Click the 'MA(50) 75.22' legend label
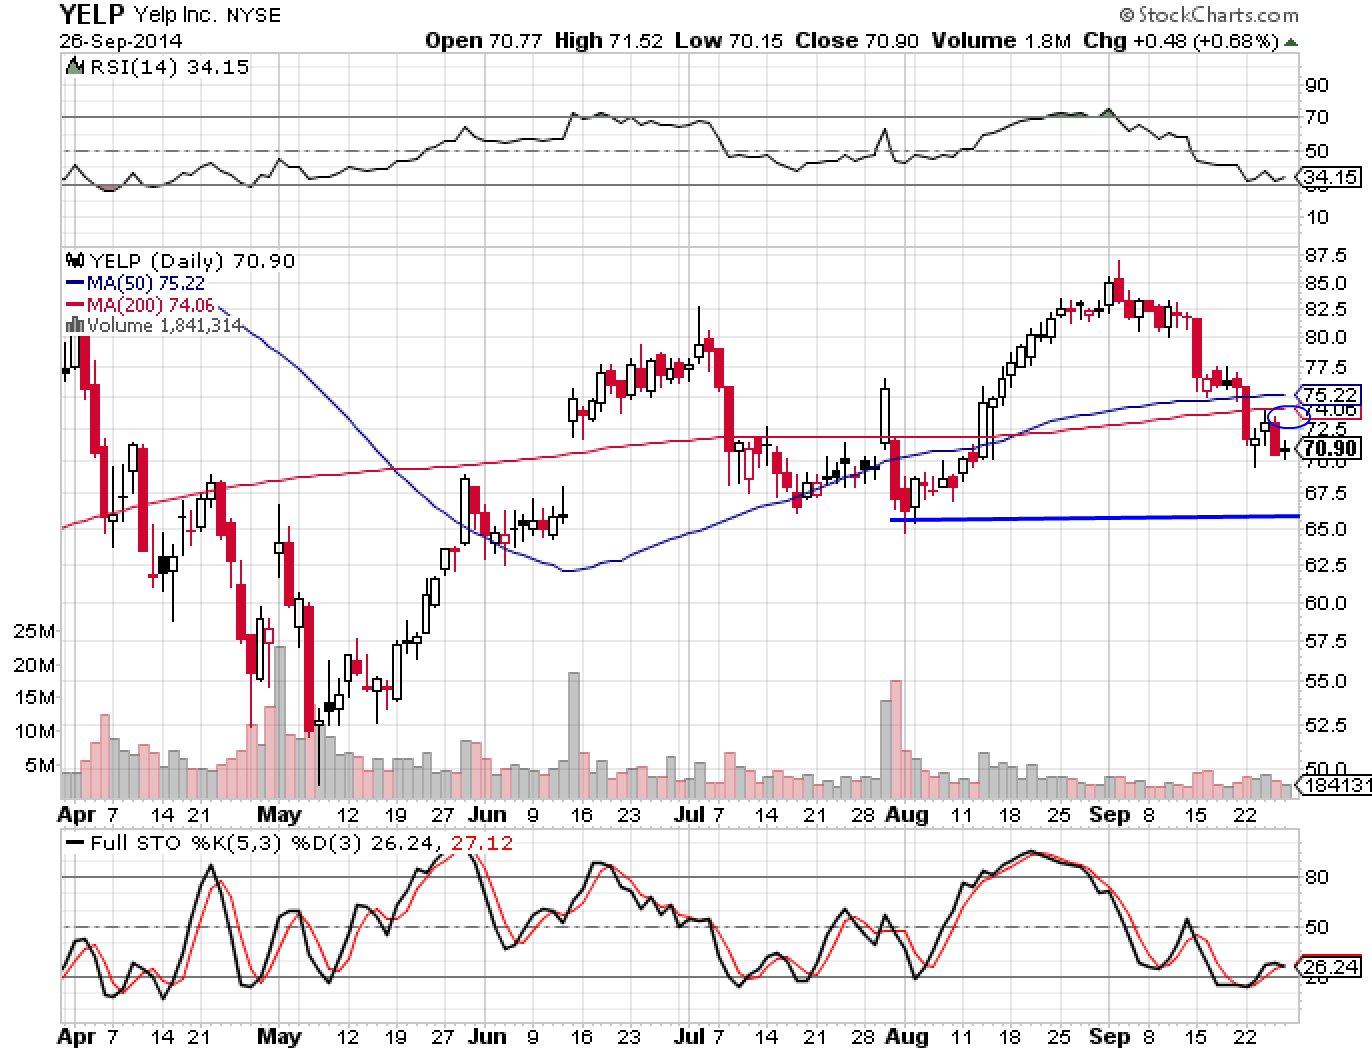The height and width of the screenshot is (1048, 1372). 146,283
